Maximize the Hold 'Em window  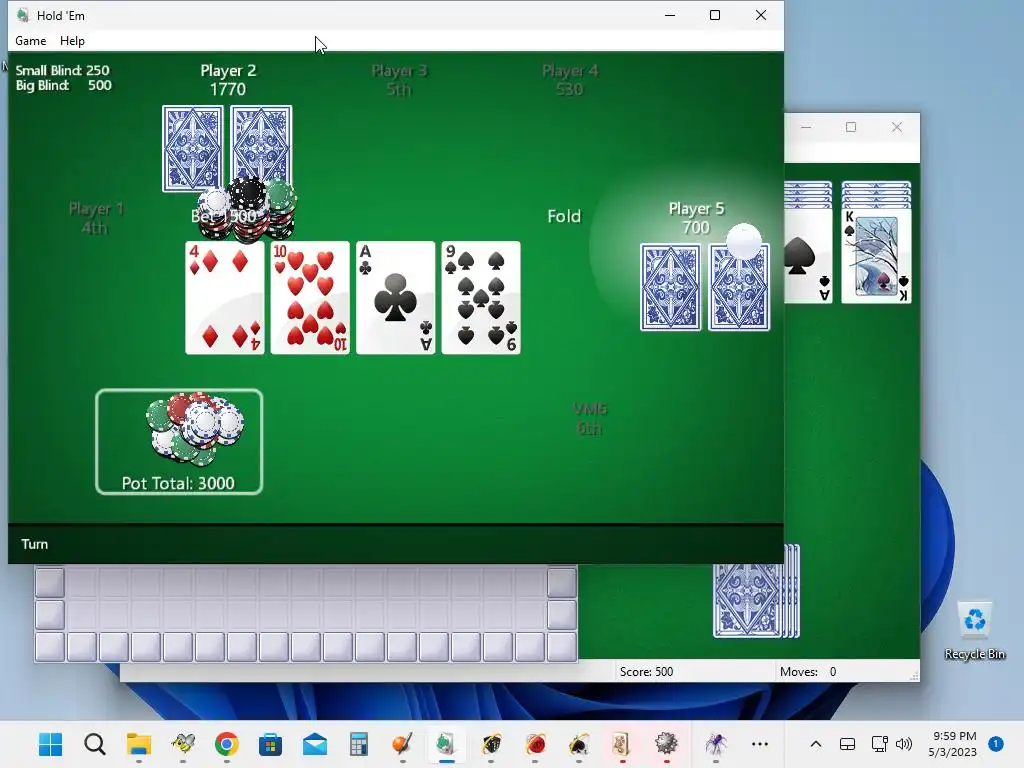click(715, 15)
